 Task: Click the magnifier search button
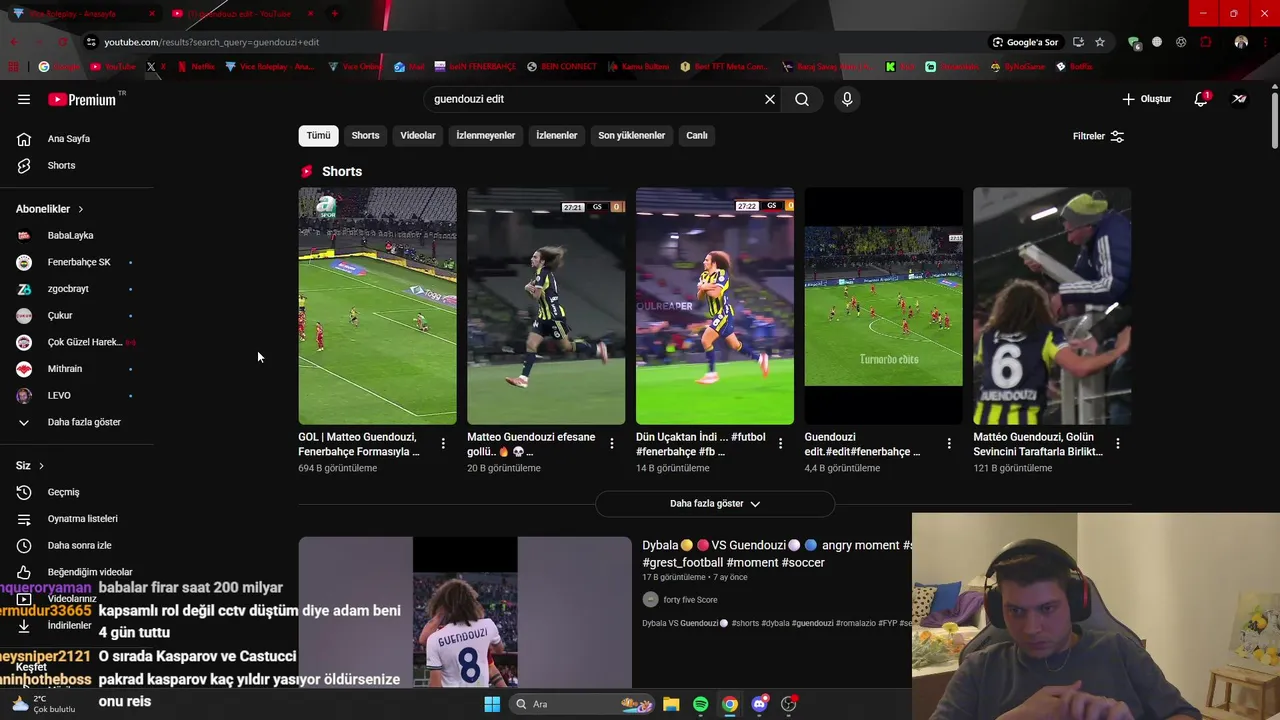(802, 99)
